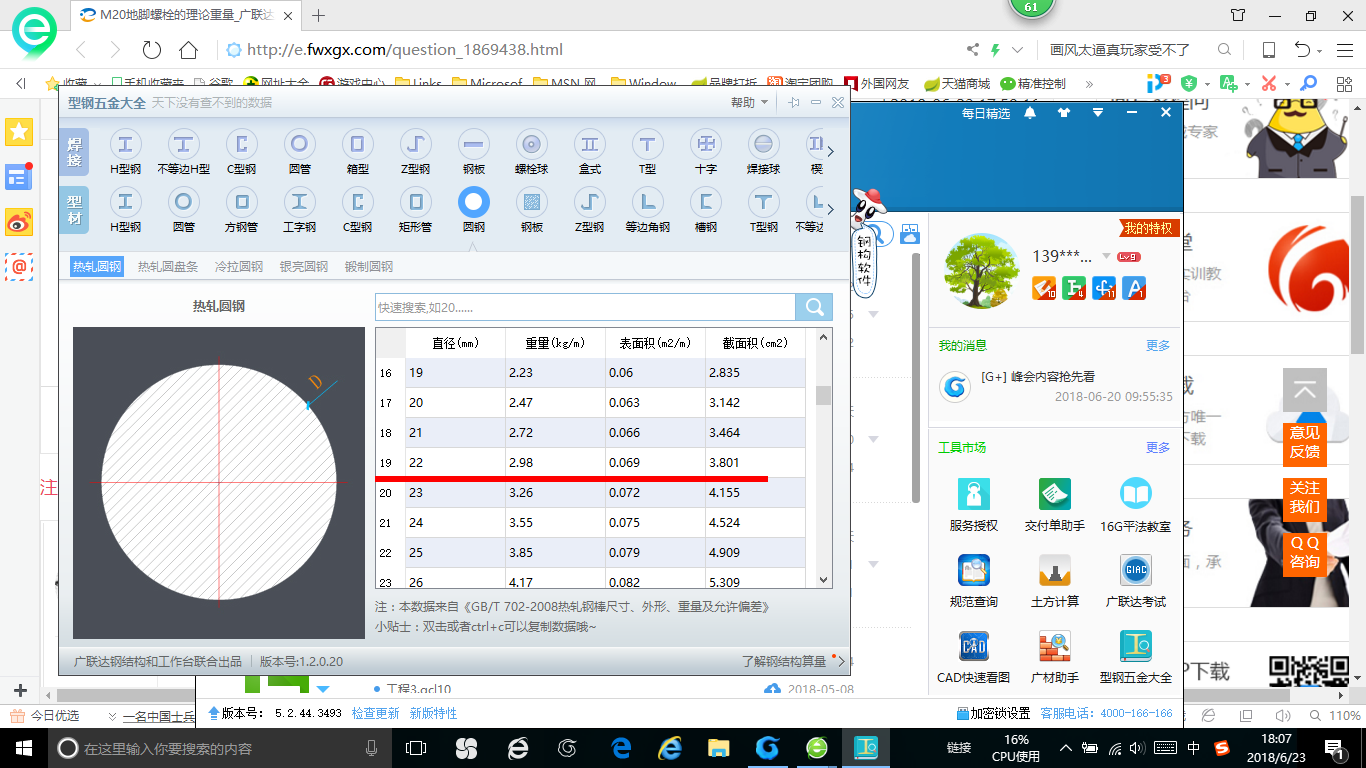Select 钢板 in the 焊接 row
The image size is (1366, 768).
(x=474, y=152)
